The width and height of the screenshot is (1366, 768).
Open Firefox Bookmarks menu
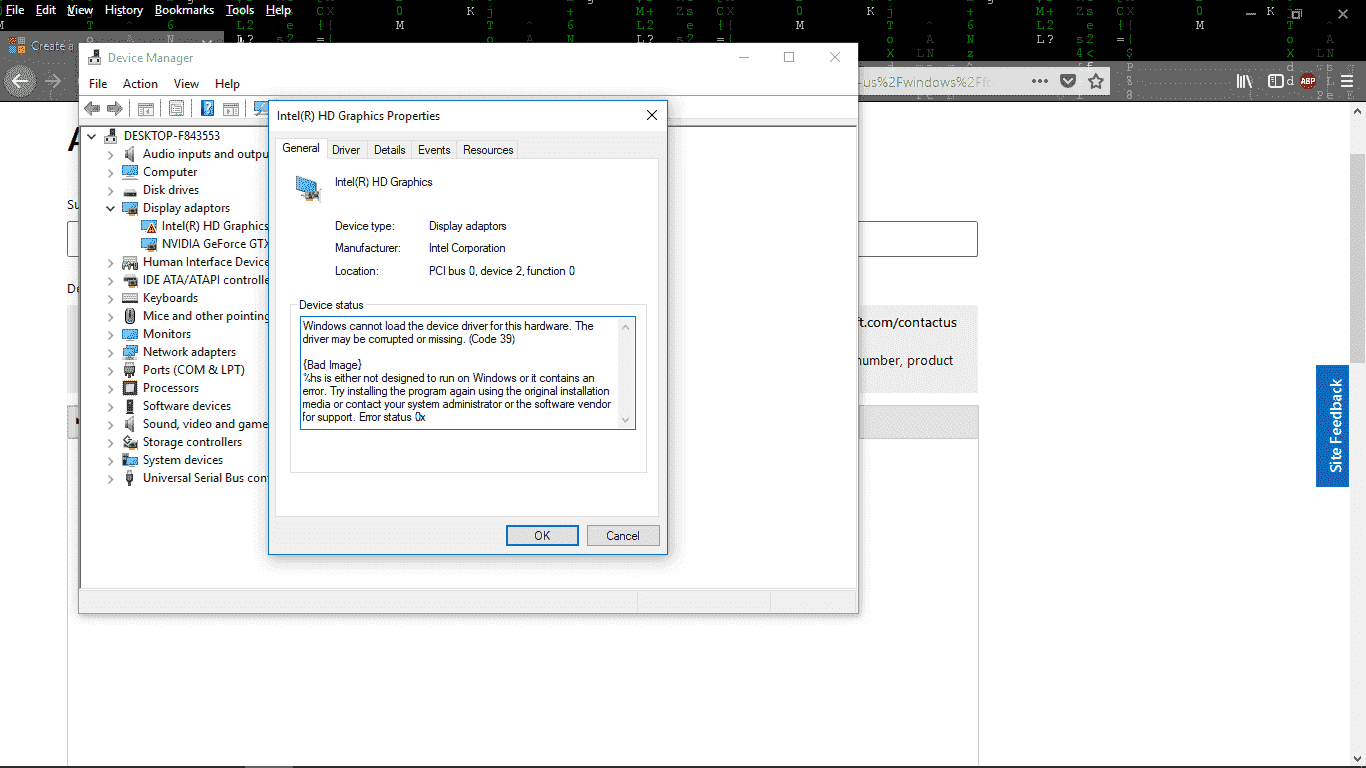click(x=184, y=10)
